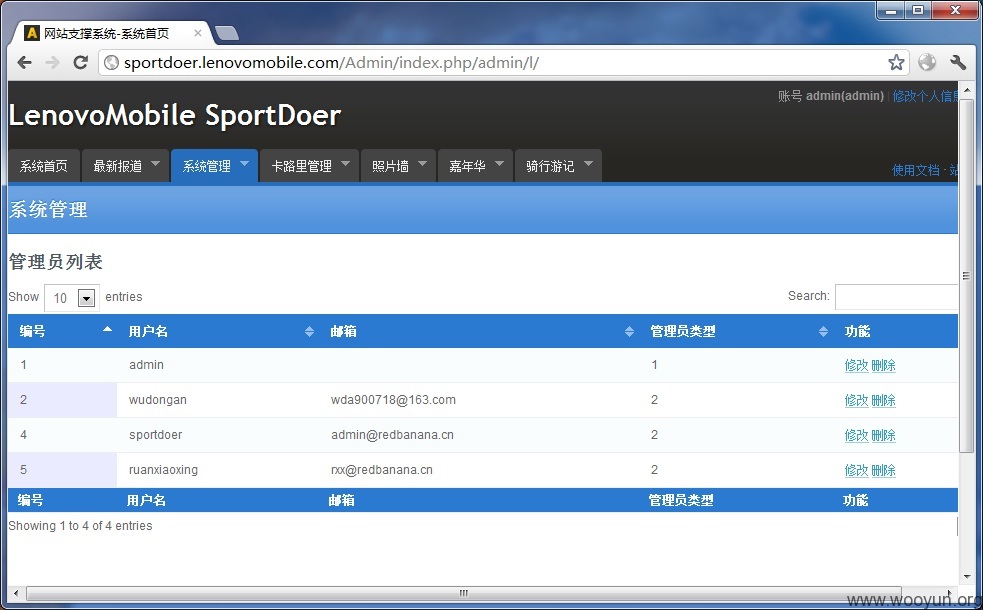The width and height of the screenshot is (983, 610).
Task: Sort by the 用户名 column header
Action: (x=218, y=331)
